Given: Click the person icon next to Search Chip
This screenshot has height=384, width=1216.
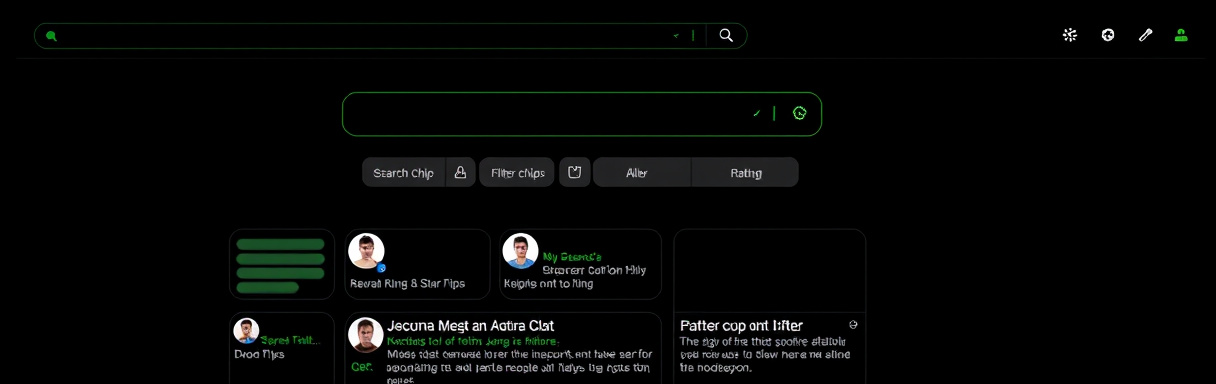Looking at the screenshot, I should [x=460, y=172].
